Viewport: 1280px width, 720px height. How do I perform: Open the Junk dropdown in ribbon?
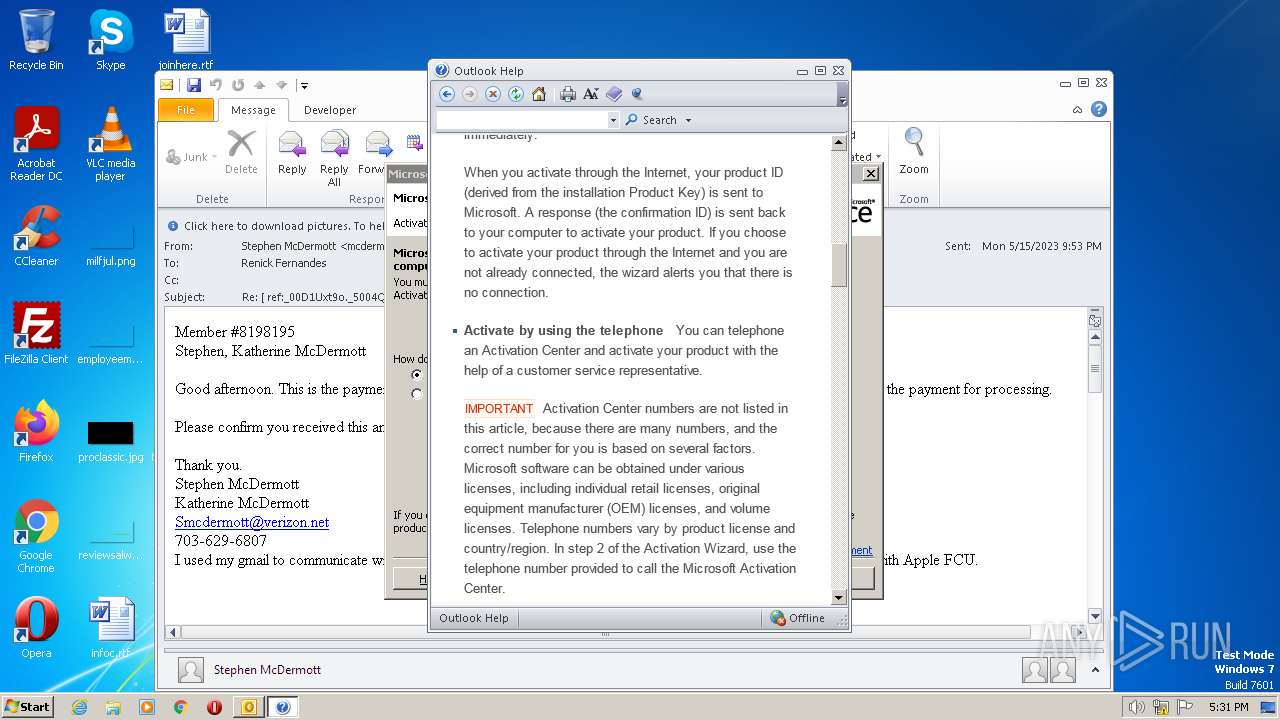[x=190, y=157]
